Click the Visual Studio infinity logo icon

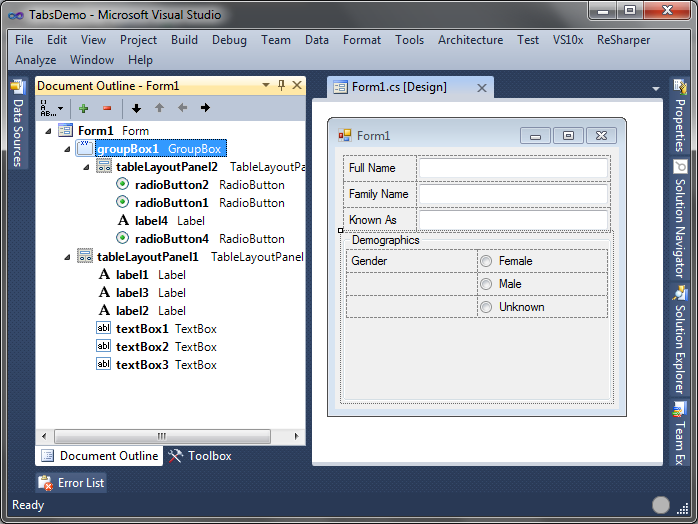coord(16,16)
